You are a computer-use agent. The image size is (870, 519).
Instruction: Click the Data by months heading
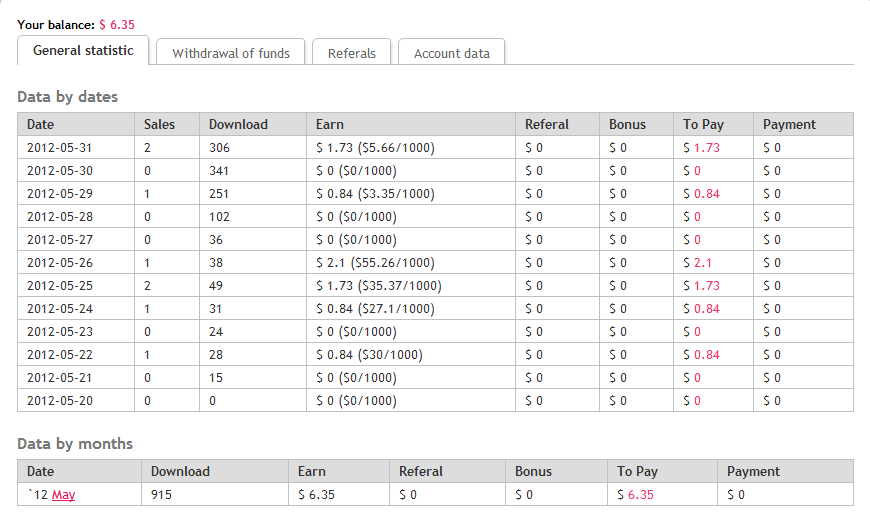pos(75,443)
